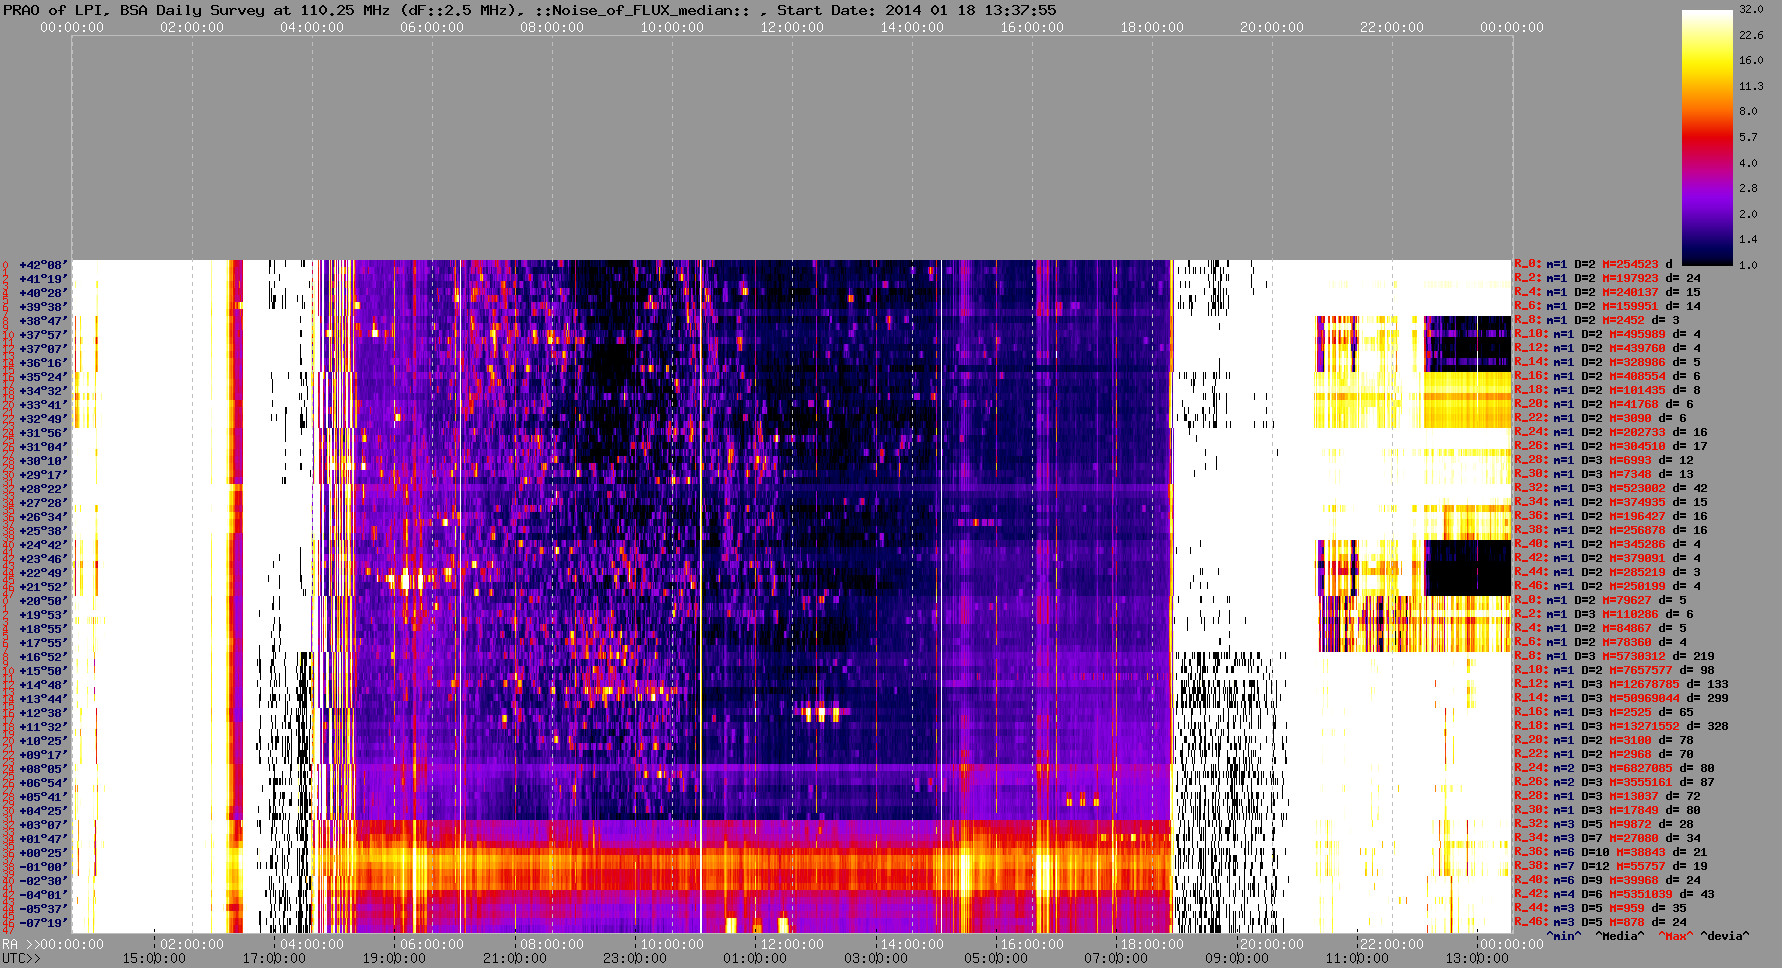1782x968 pixels.
Task: Click declination label +42°08'
Action: (x=43, y=265)
